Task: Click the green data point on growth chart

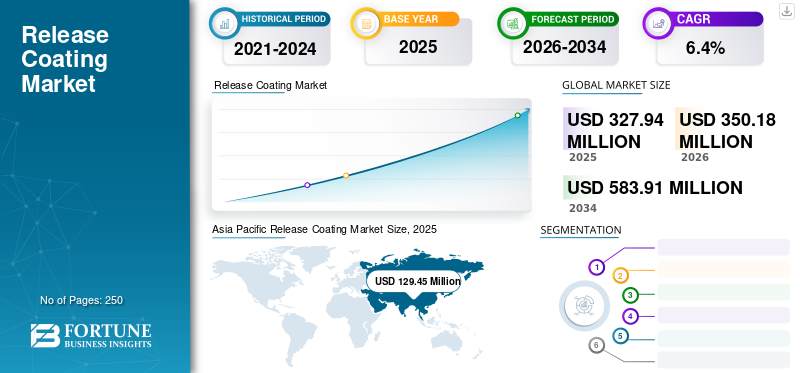Action: coord(517,115)
